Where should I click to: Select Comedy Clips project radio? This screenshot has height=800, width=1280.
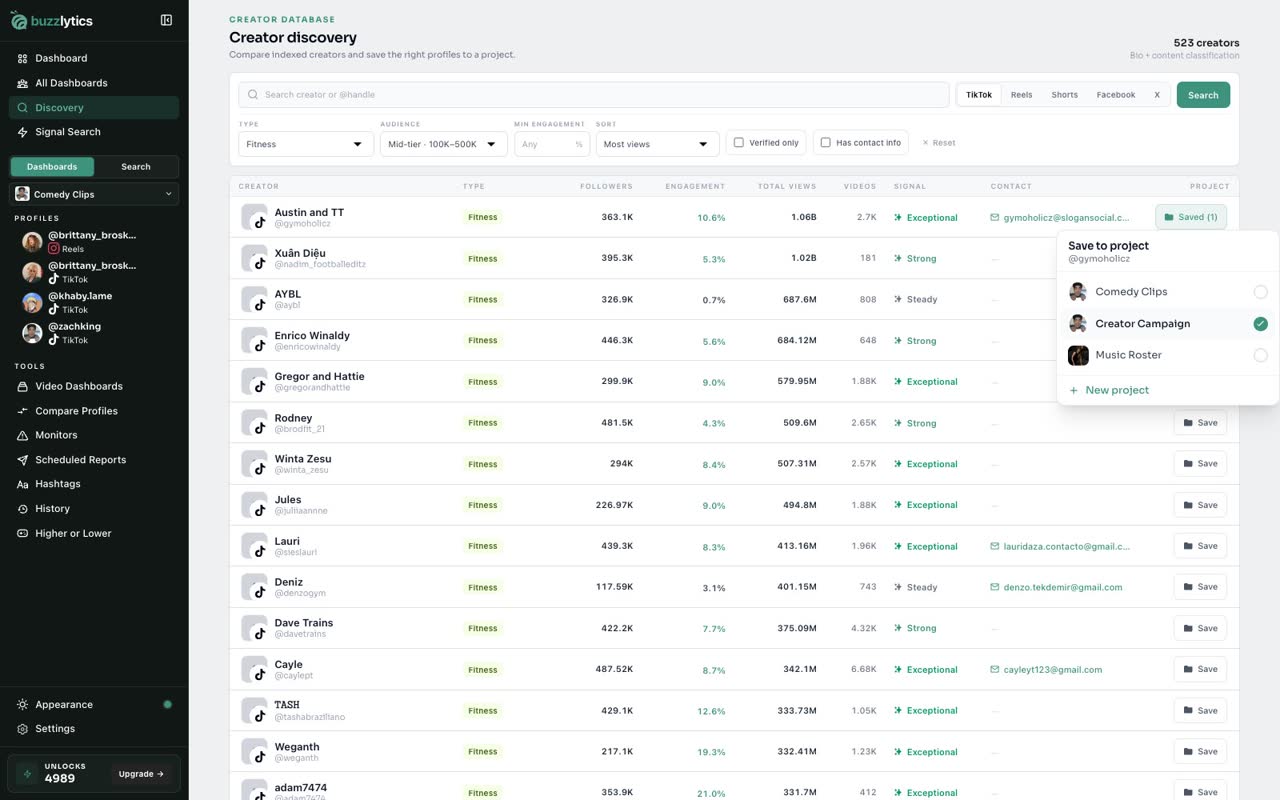1260,292
